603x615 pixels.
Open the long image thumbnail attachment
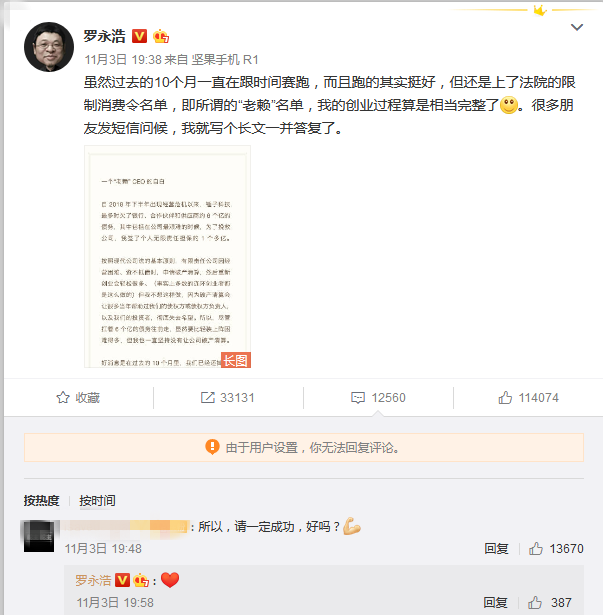coord(168,257)
